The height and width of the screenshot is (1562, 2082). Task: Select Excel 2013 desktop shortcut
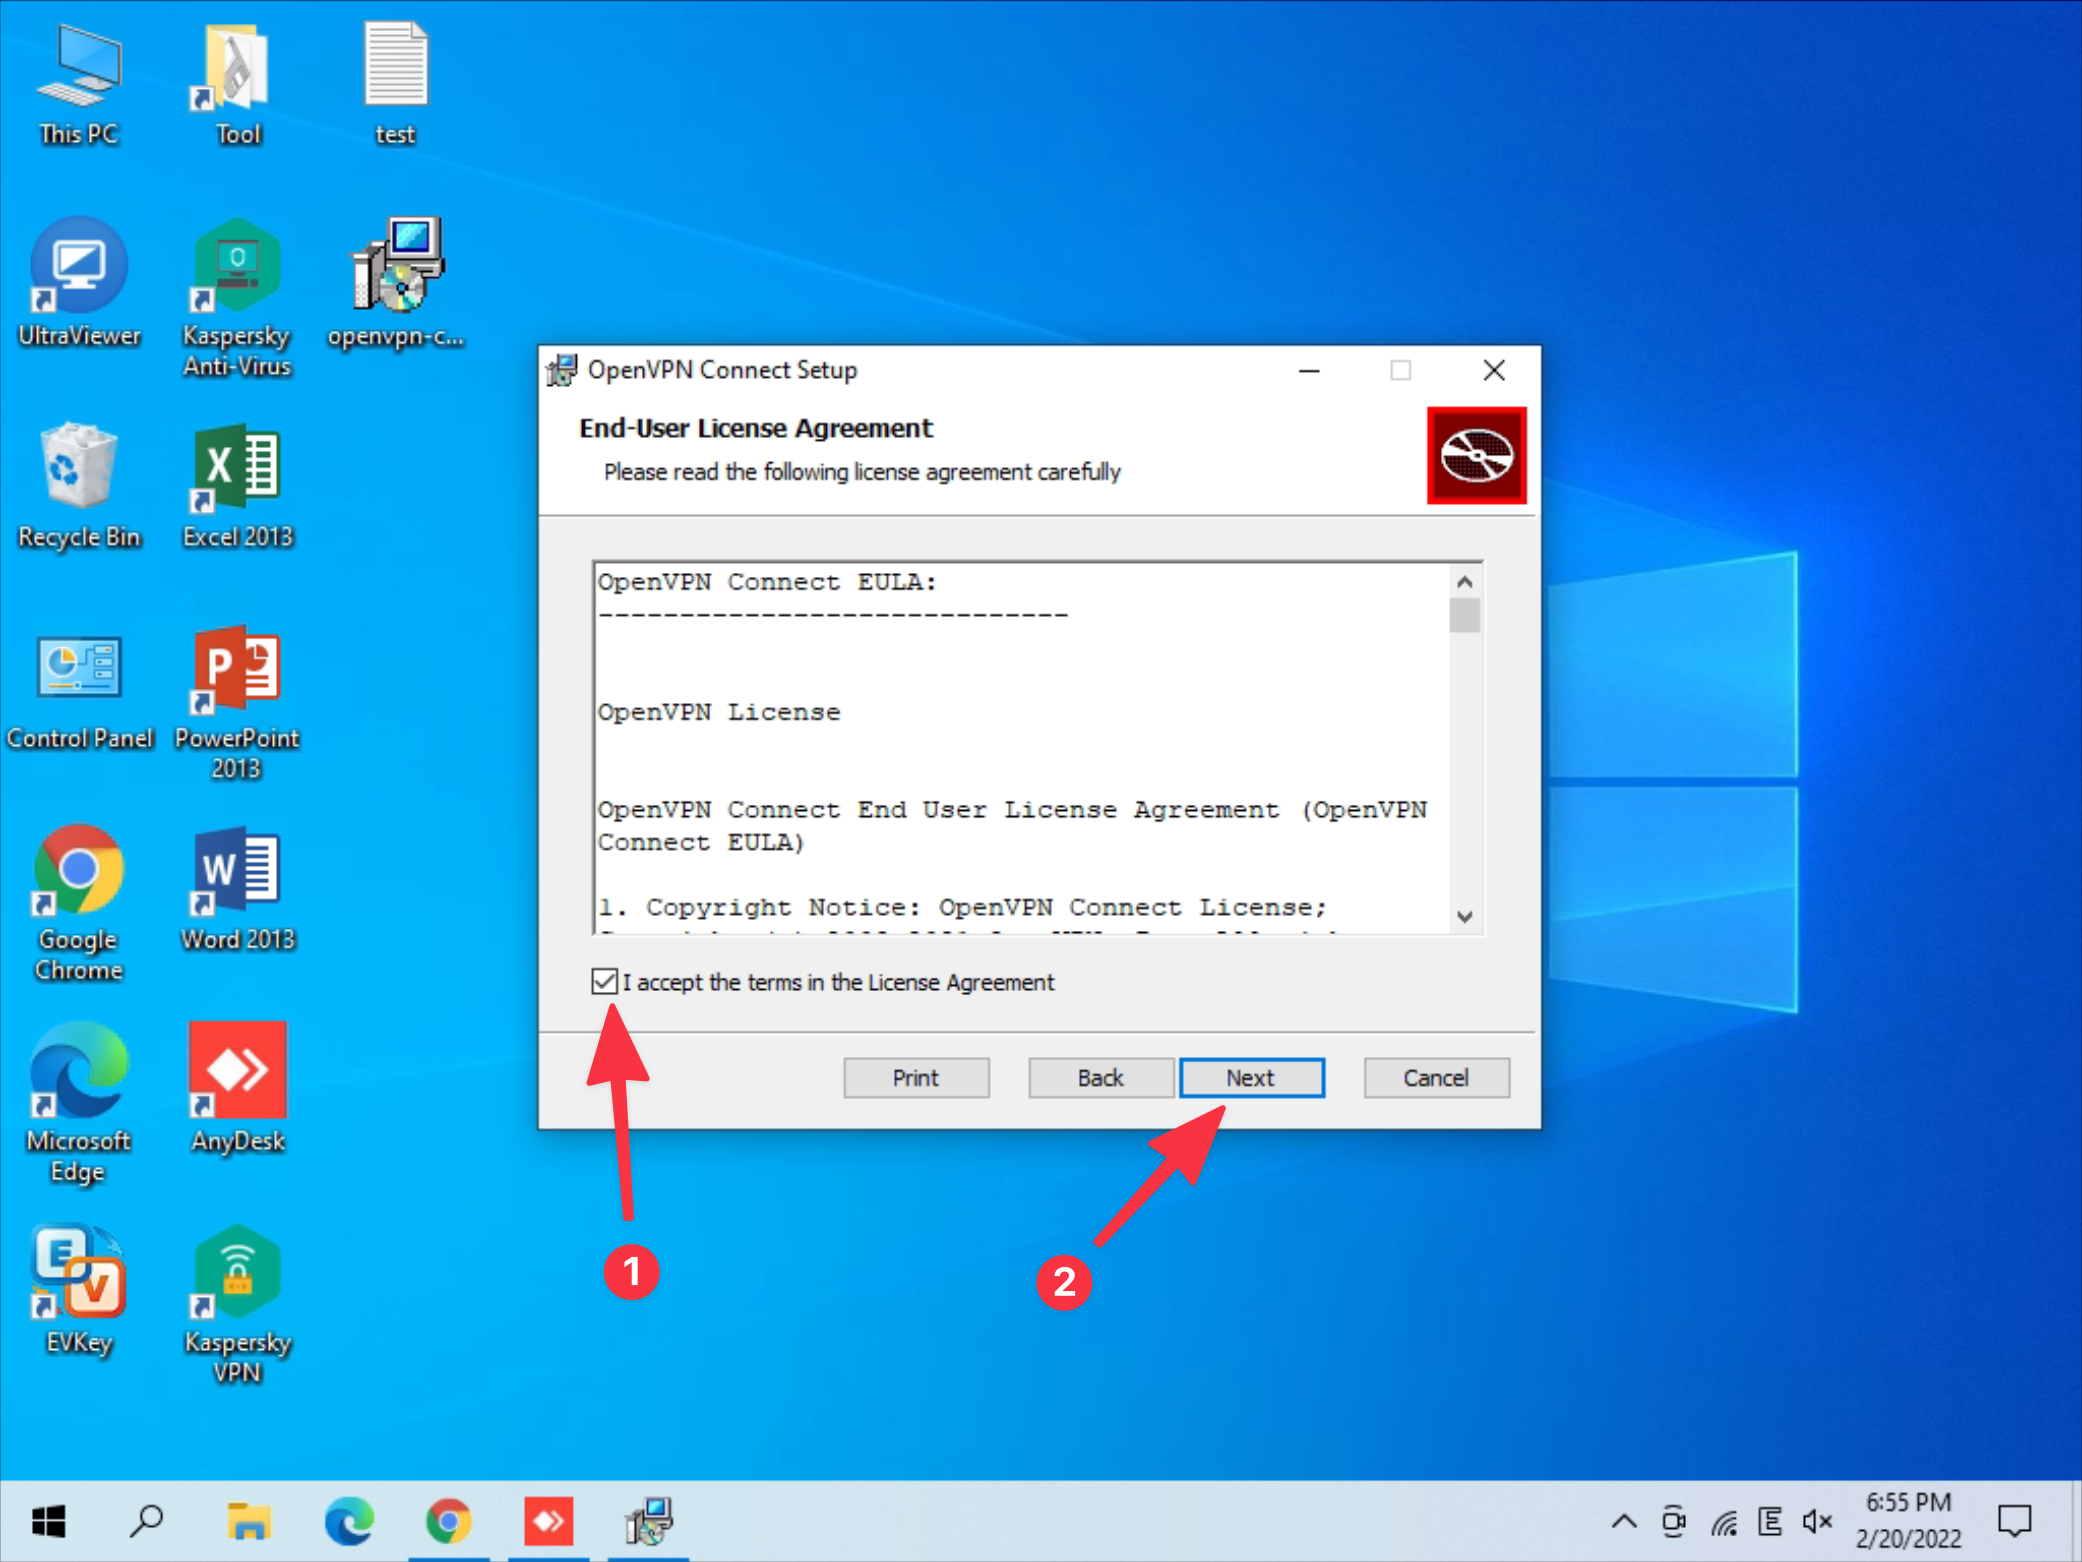(237, 467)
